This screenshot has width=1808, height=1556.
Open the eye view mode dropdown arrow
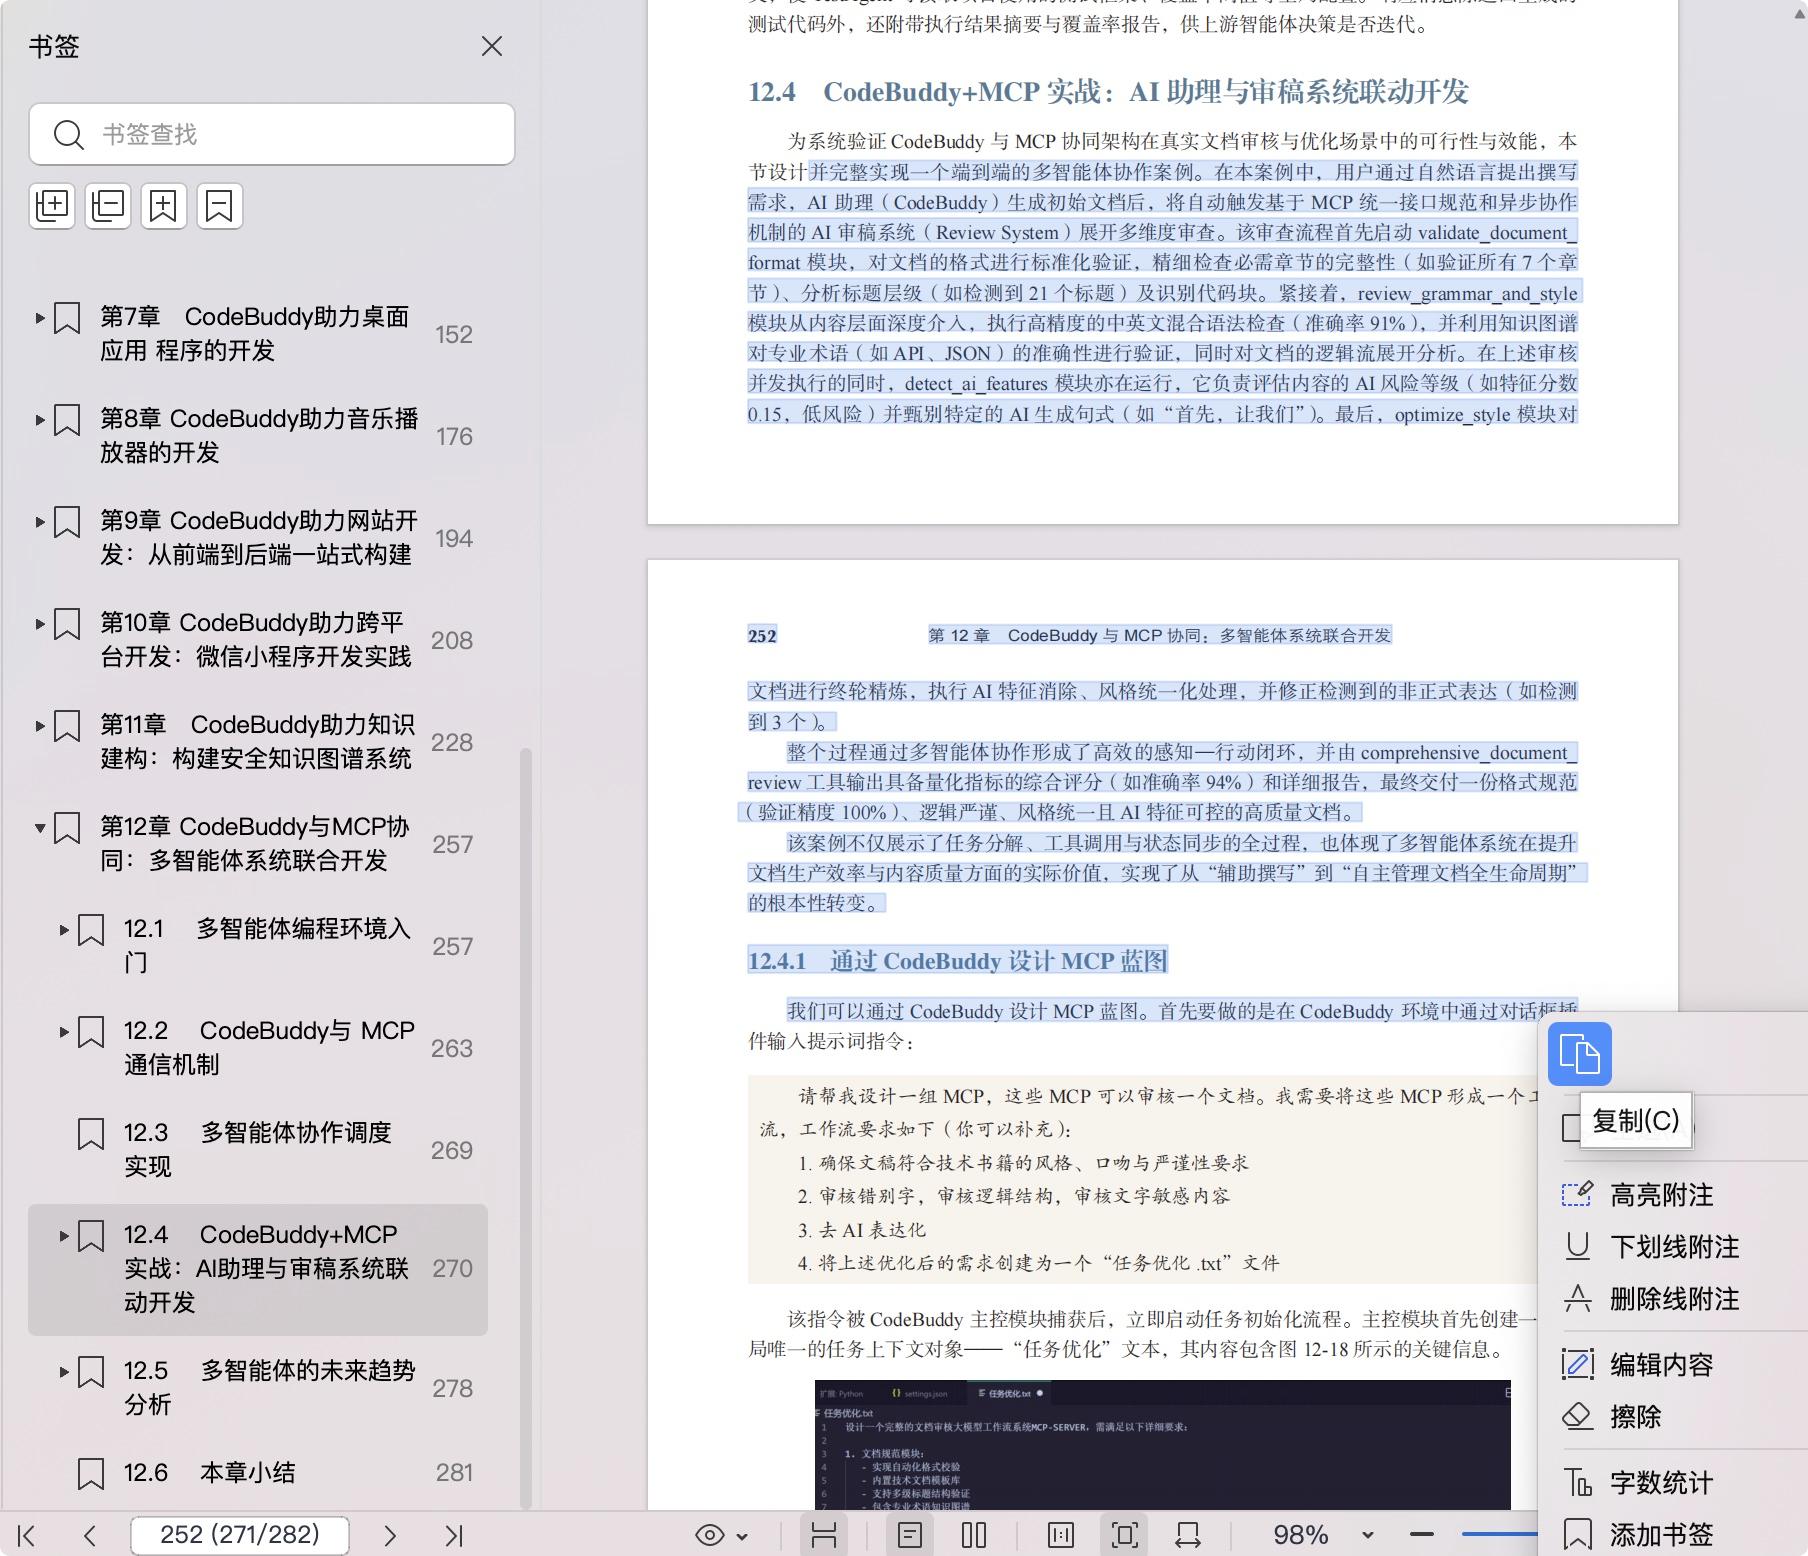click(742, 1537)
